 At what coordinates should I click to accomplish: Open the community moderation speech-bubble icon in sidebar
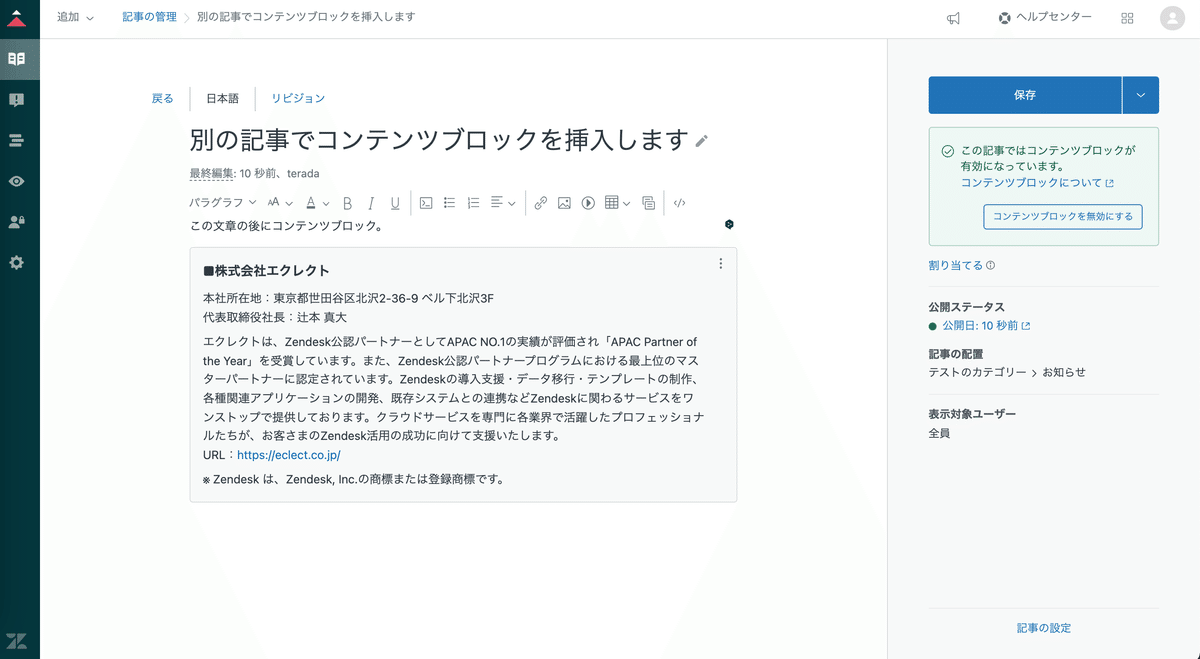click(x=16, y=100)
